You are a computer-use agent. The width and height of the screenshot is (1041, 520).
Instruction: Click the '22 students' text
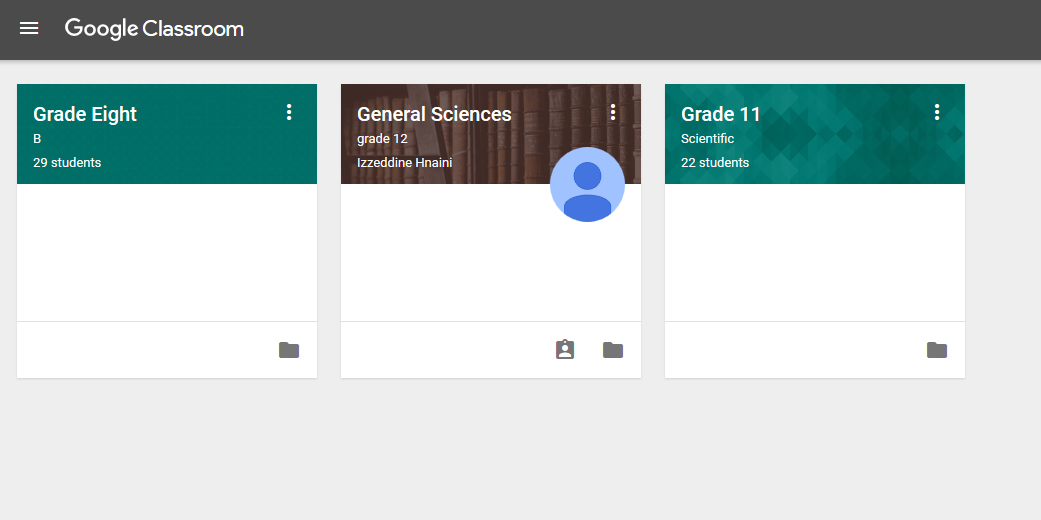tap(715, 163)
